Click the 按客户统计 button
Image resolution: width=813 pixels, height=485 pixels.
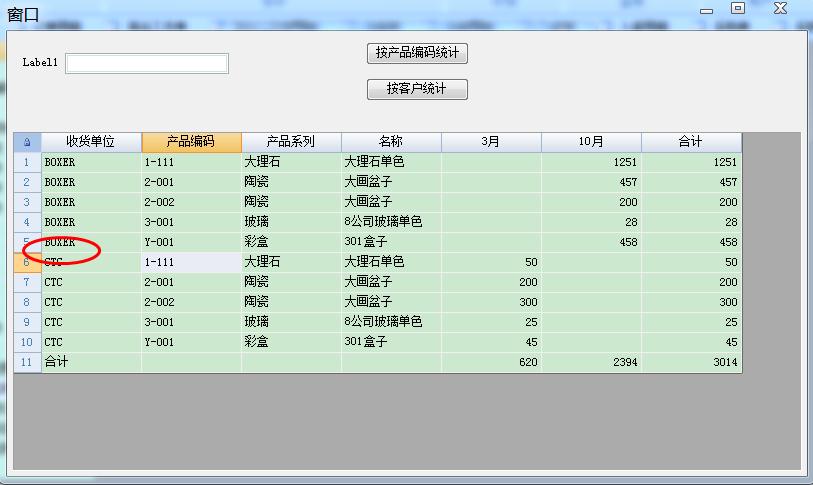(417, 89)
